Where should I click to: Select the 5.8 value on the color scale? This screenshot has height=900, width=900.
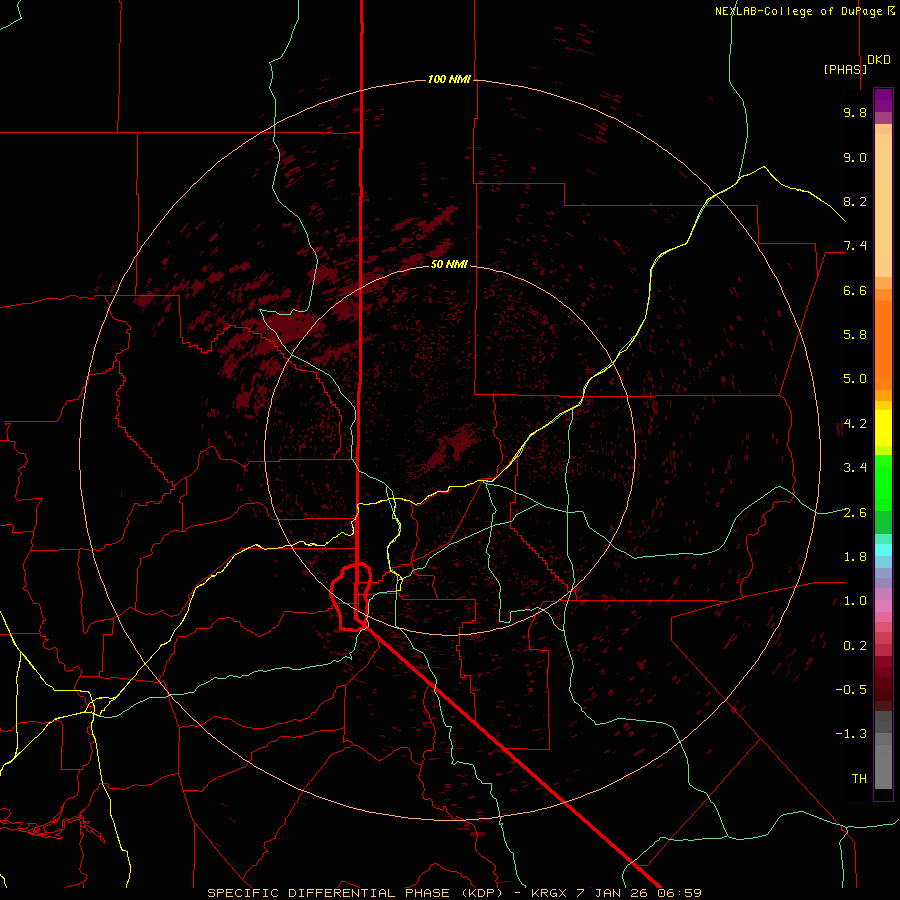[x=855, y=335]
